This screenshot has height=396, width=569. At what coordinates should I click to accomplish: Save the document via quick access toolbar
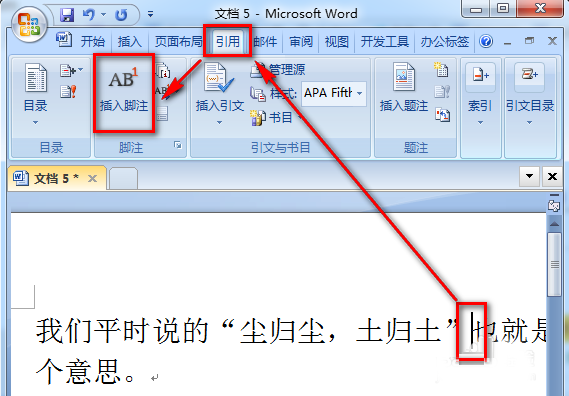click(x=67, y=15)
